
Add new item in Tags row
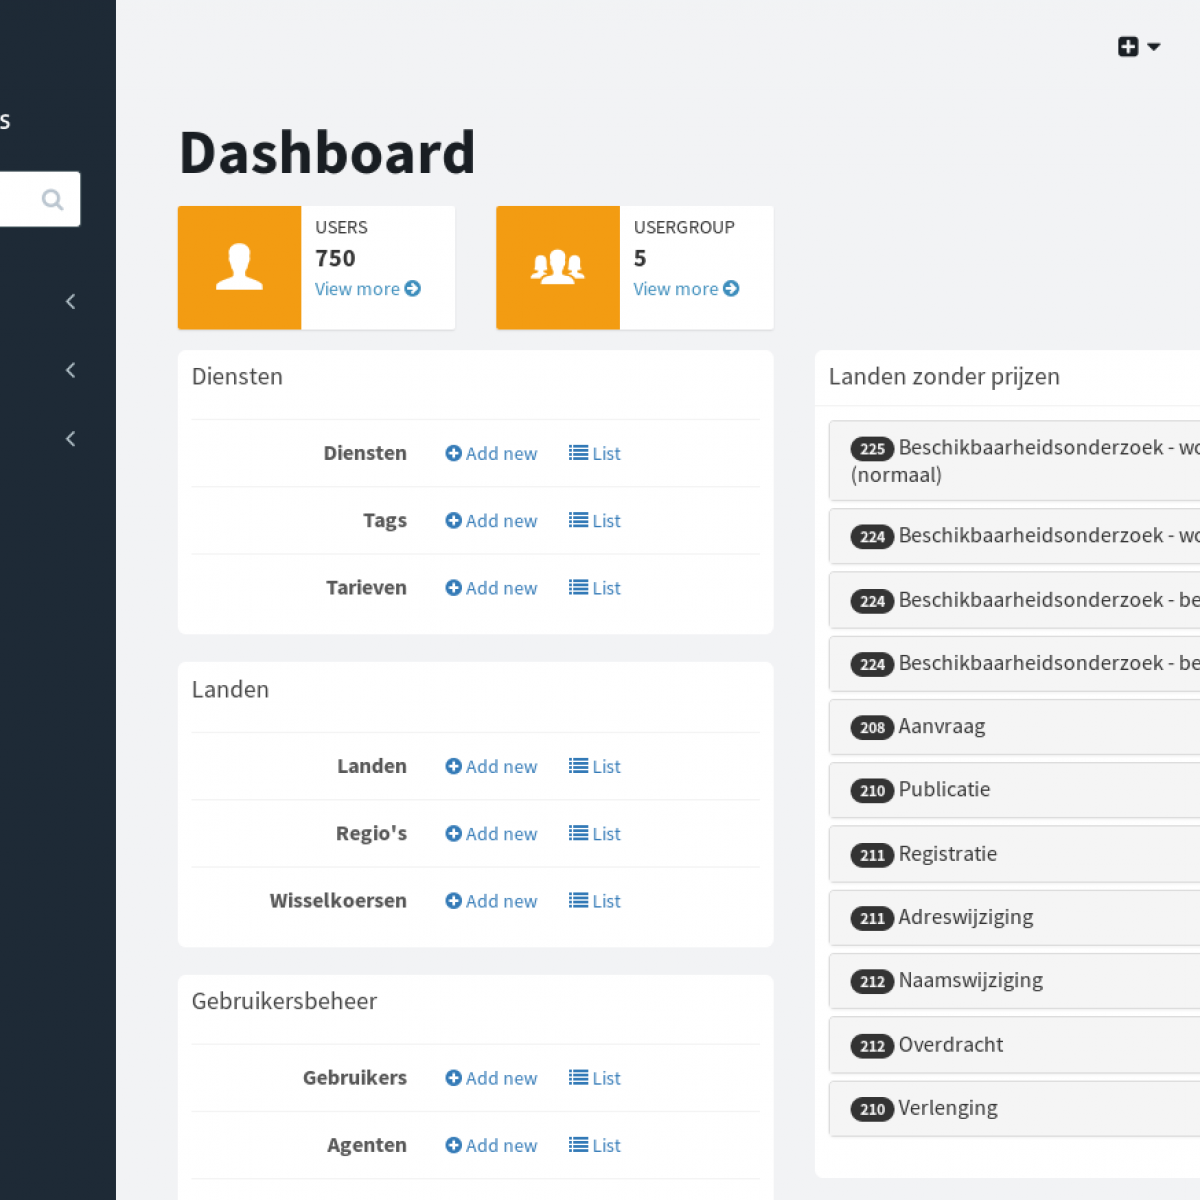coord(491,521)
